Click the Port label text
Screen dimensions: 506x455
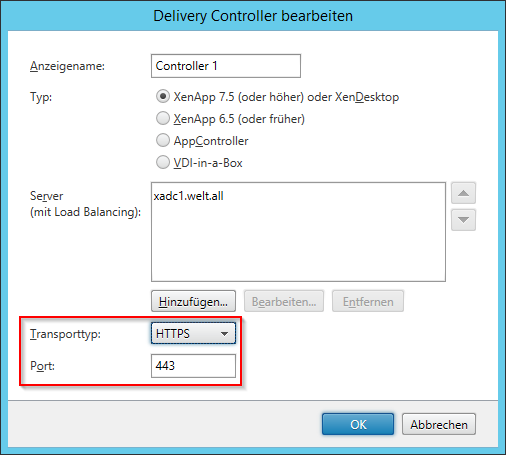42,366
